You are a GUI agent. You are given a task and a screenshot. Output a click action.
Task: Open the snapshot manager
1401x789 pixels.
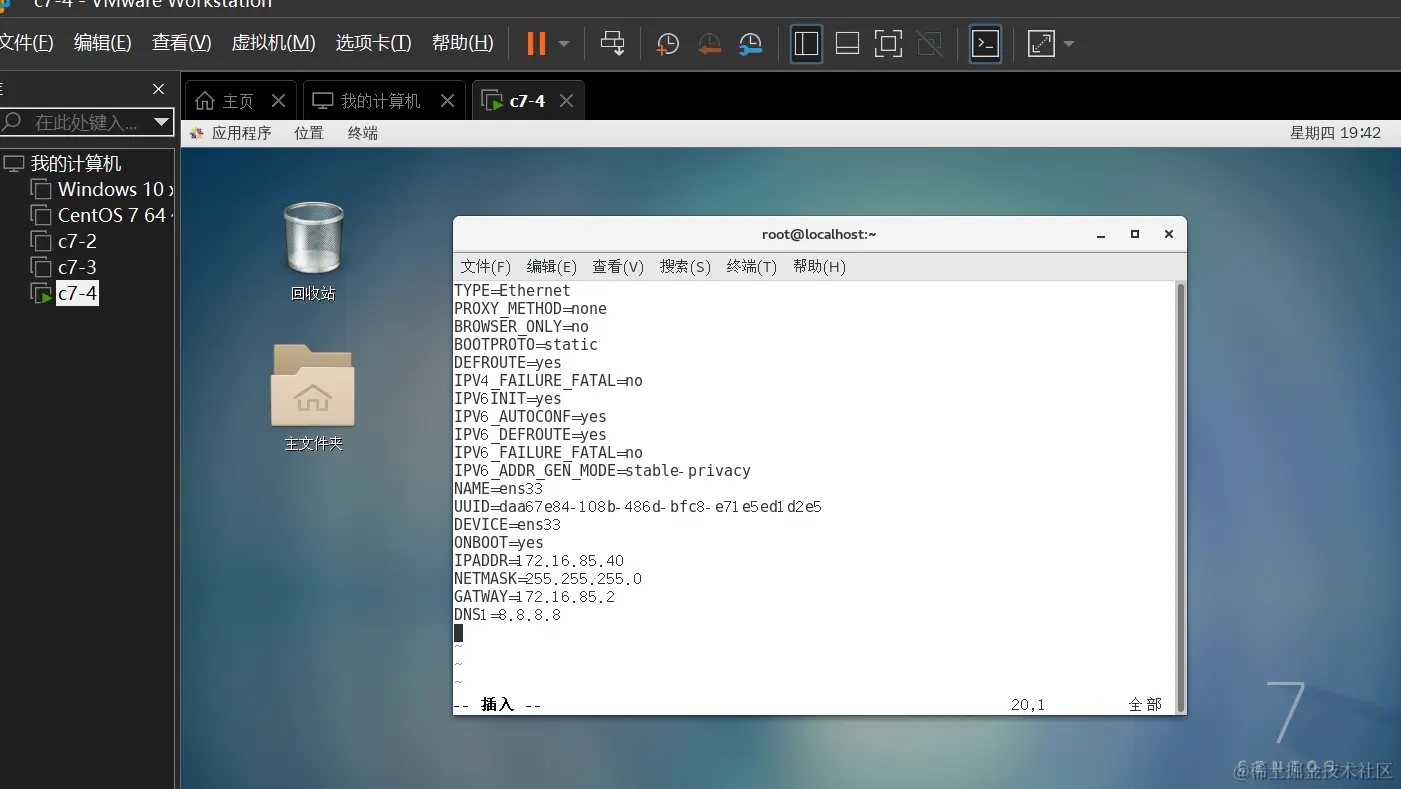[751, 43]
